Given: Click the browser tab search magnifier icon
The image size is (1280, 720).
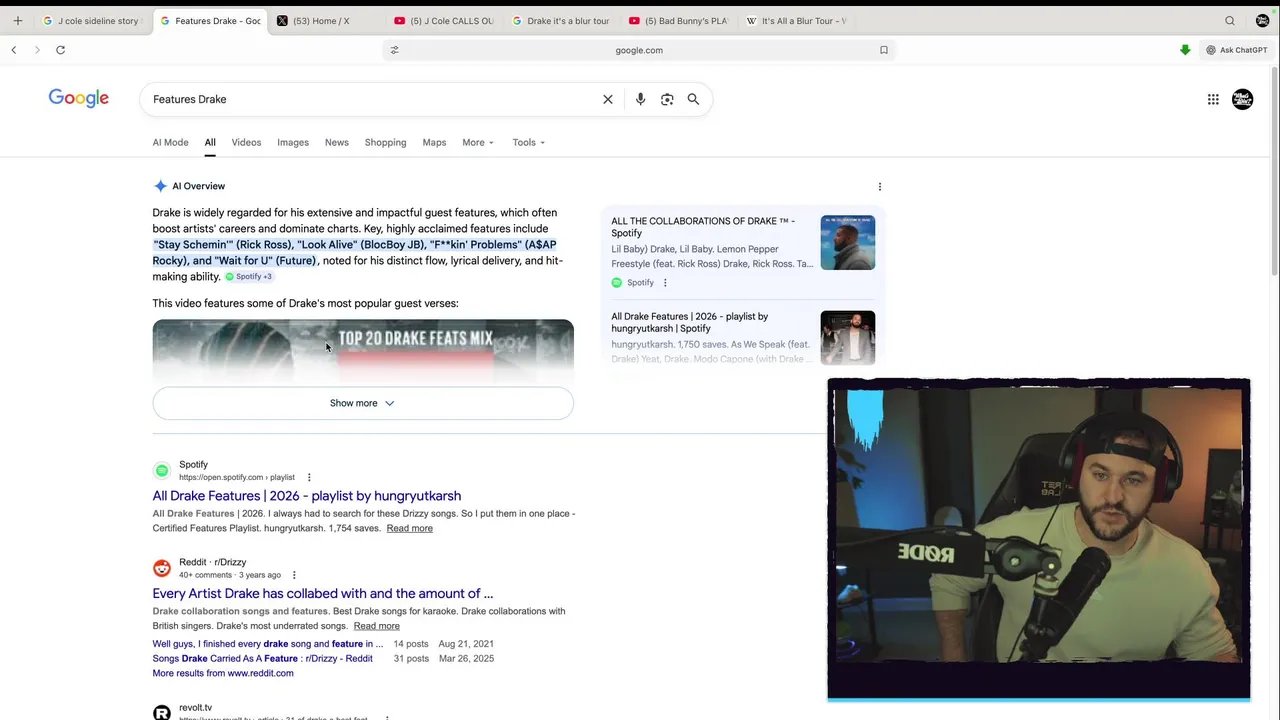Looking at the screenshot, I should 1230,20.
